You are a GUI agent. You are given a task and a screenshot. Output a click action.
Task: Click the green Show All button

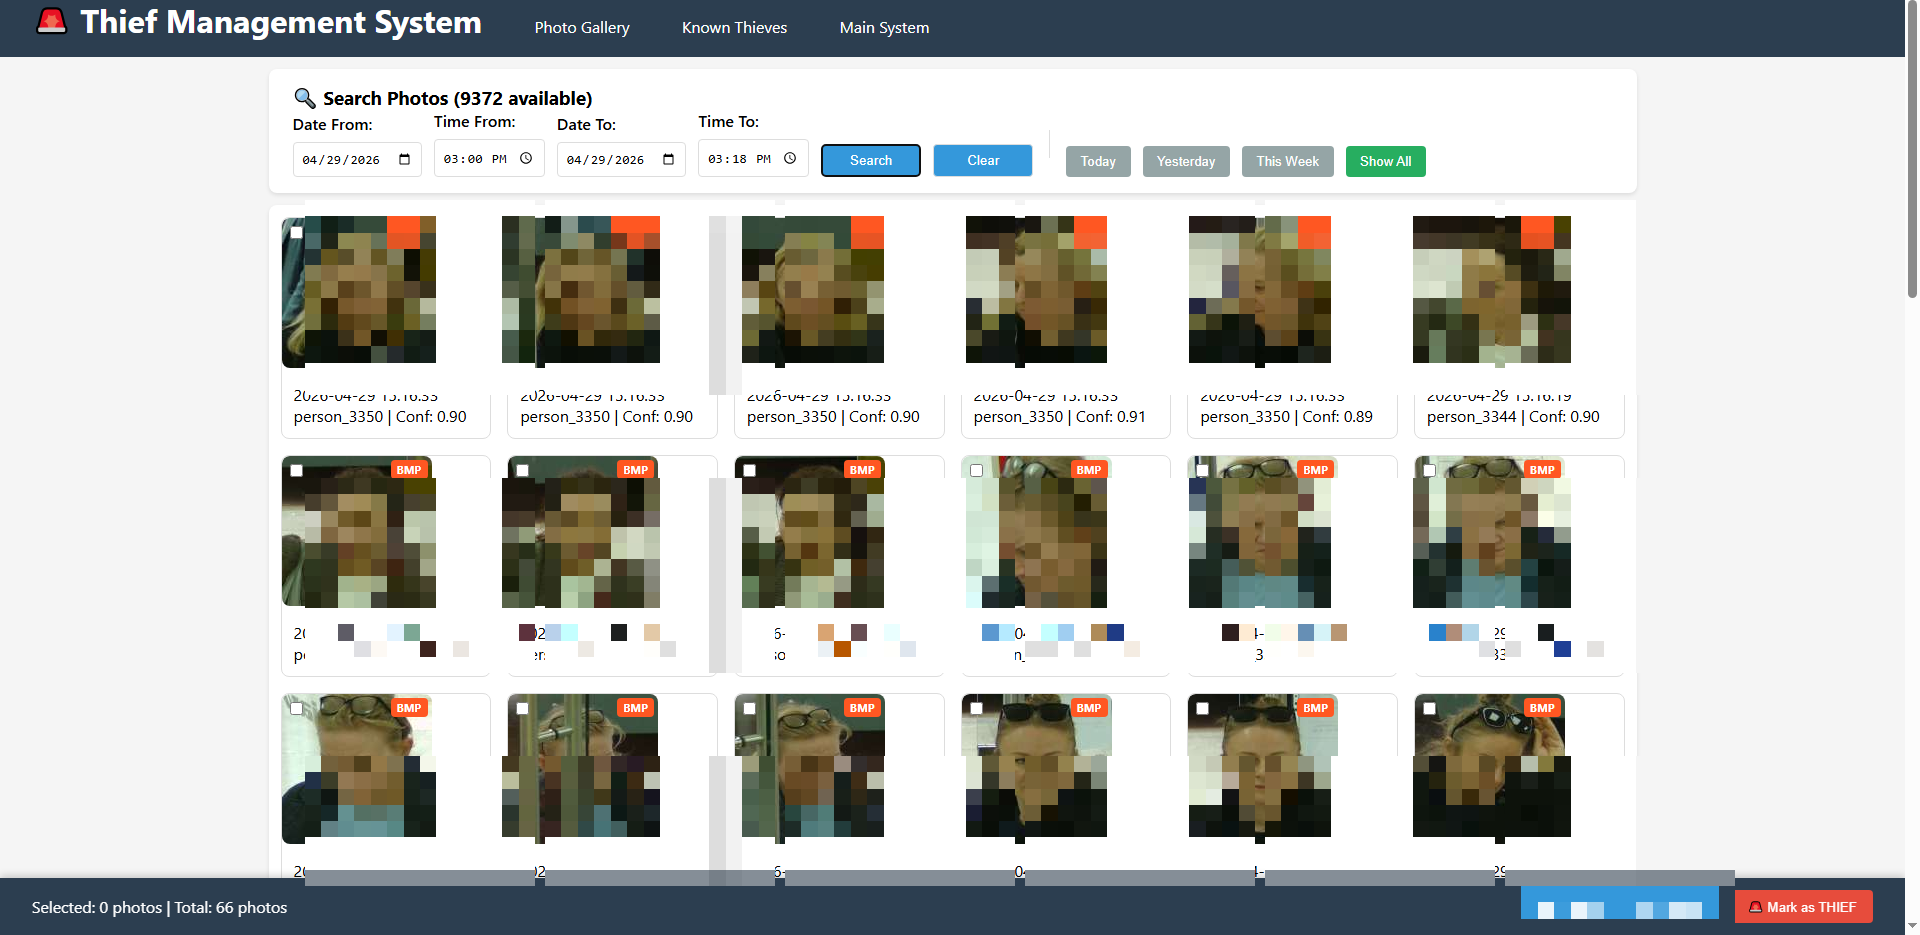tap(1385, 161)
